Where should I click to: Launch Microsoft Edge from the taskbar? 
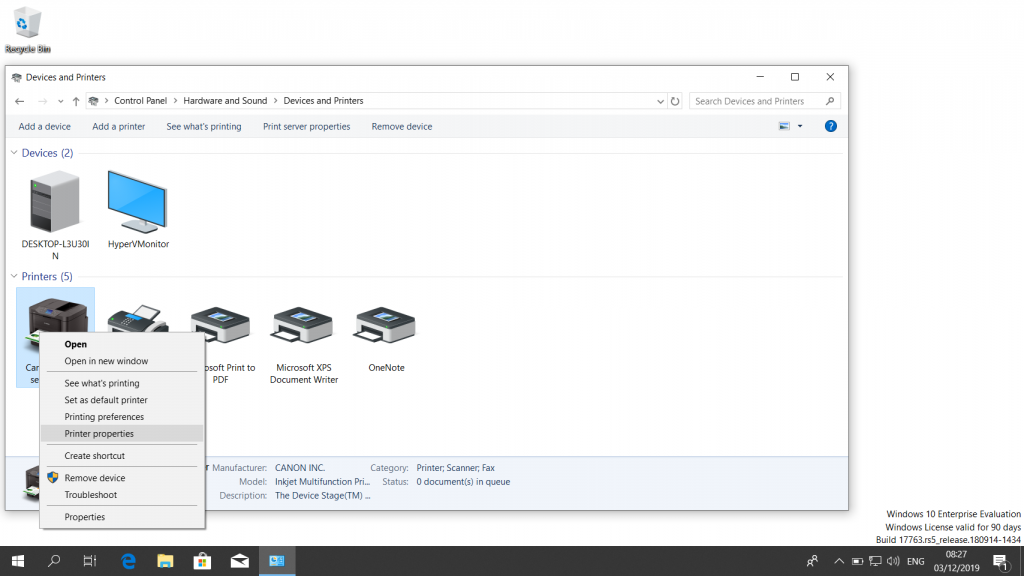tap(128, 561)
